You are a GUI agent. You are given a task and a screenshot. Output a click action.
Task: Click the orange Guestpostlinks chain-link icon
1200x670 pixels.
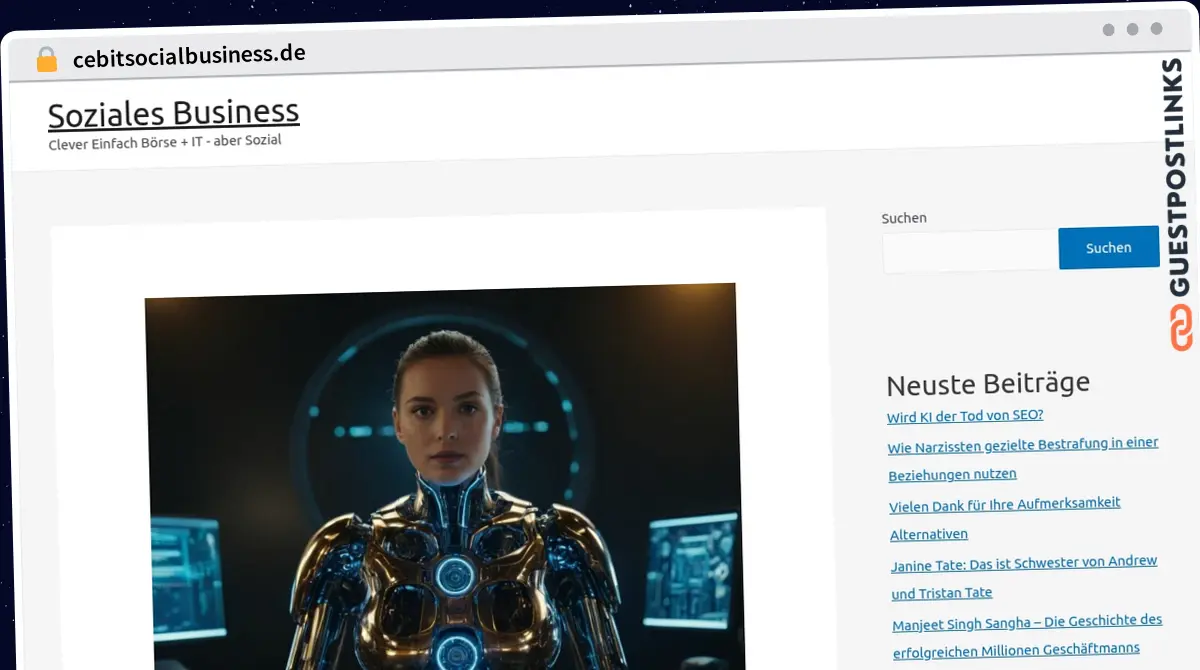click(1181, 328)
